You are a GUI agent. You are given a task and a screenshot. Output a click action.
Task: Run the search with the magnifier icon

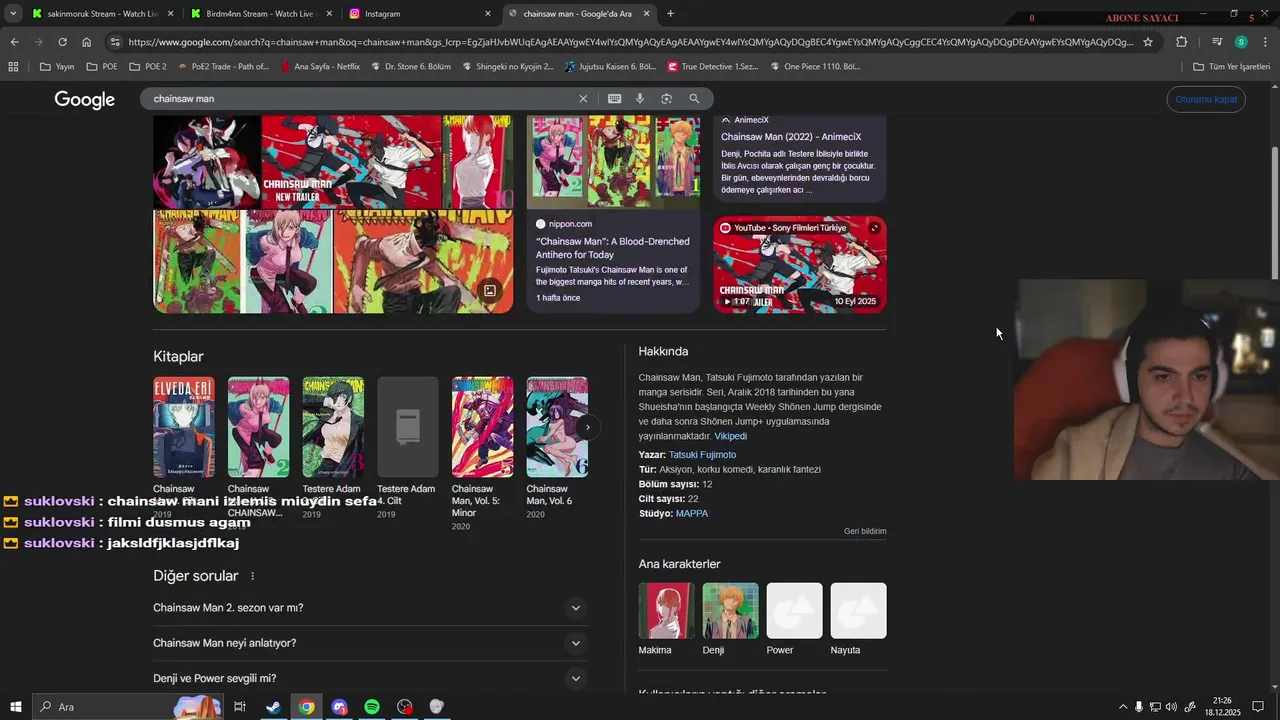pos(694,99)
